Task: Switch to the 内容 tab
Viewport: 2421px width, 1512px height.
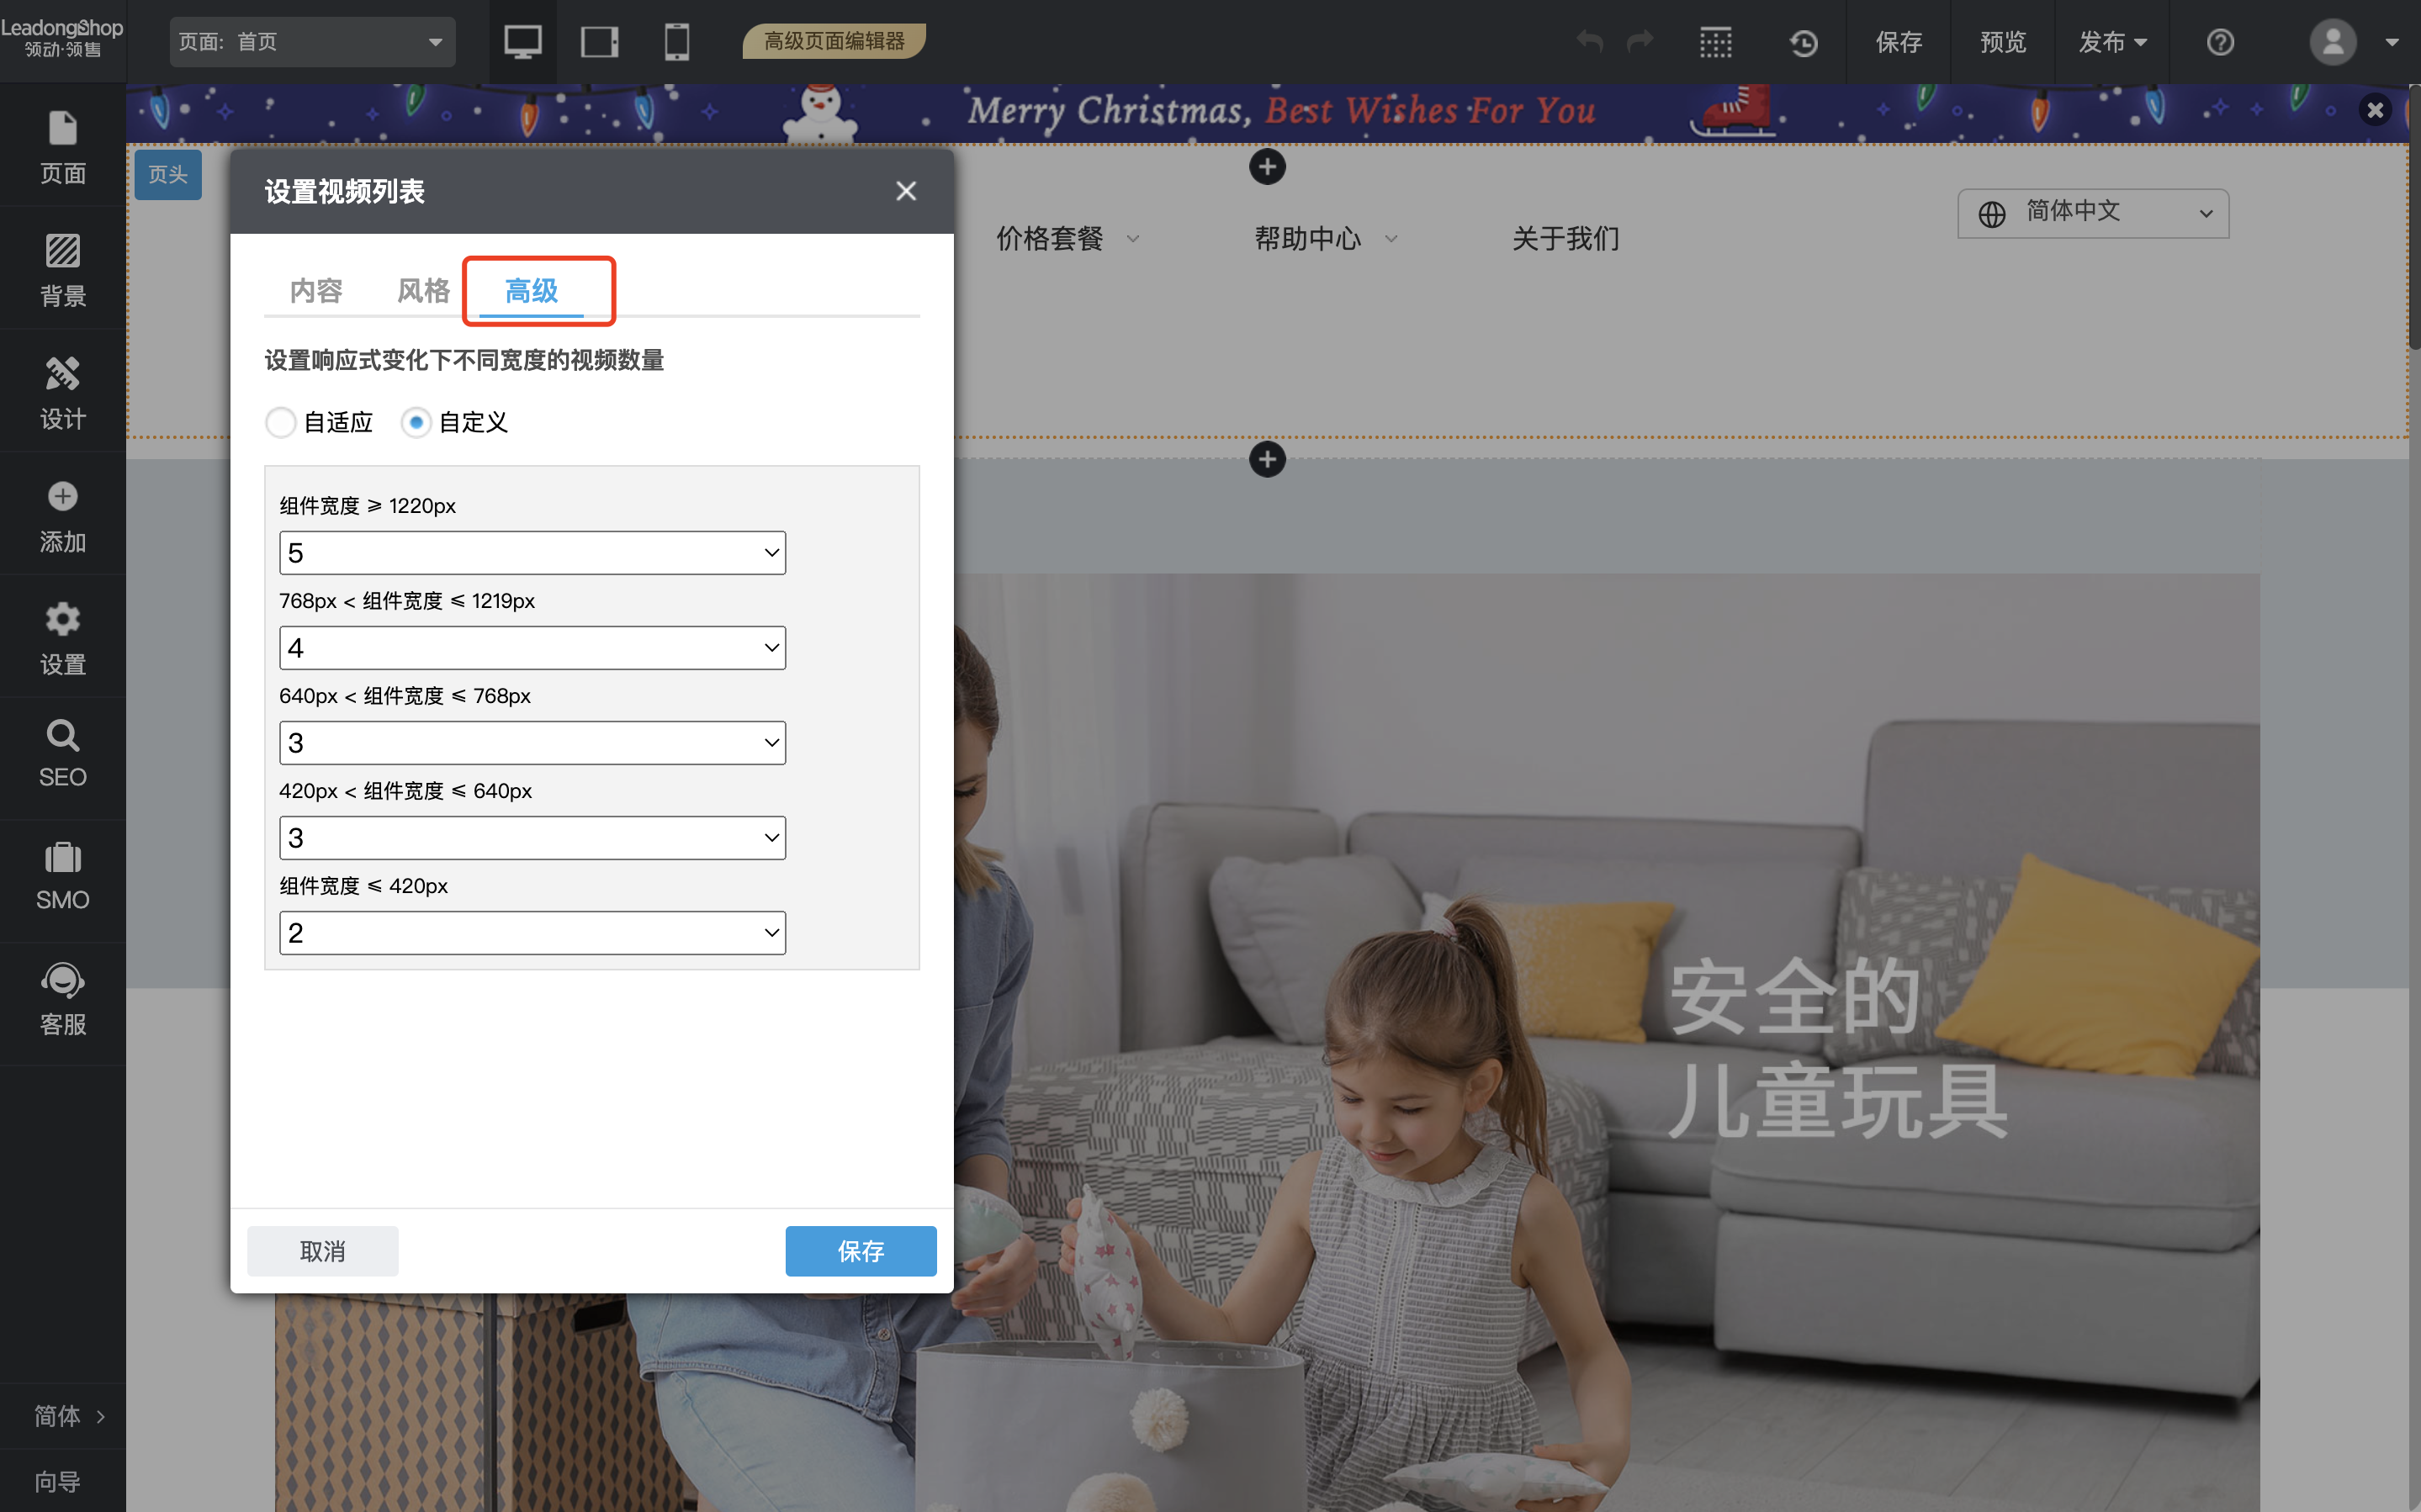Action: pos(316,291)
